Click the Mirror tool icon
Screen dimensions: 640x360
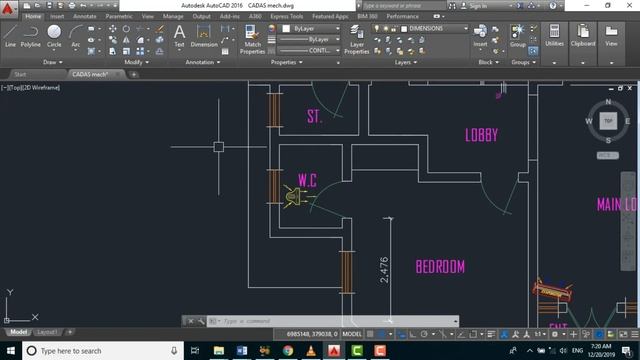point(126,40)
